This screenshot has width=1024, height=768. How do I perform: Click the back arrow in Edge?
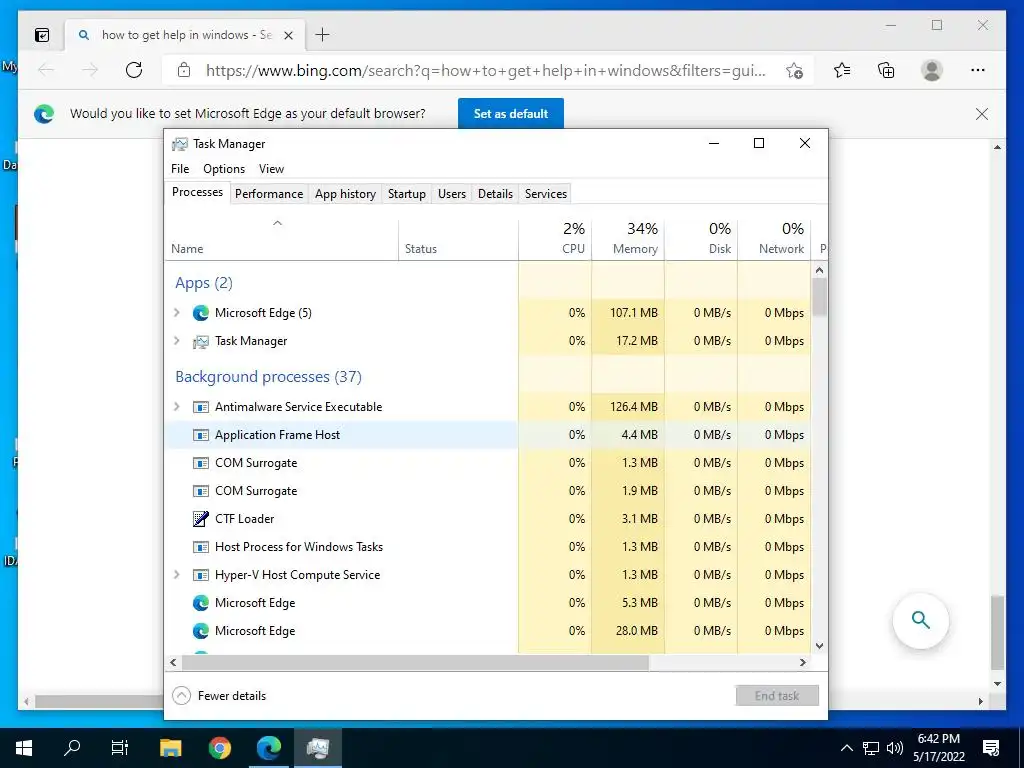coord(46,70)
